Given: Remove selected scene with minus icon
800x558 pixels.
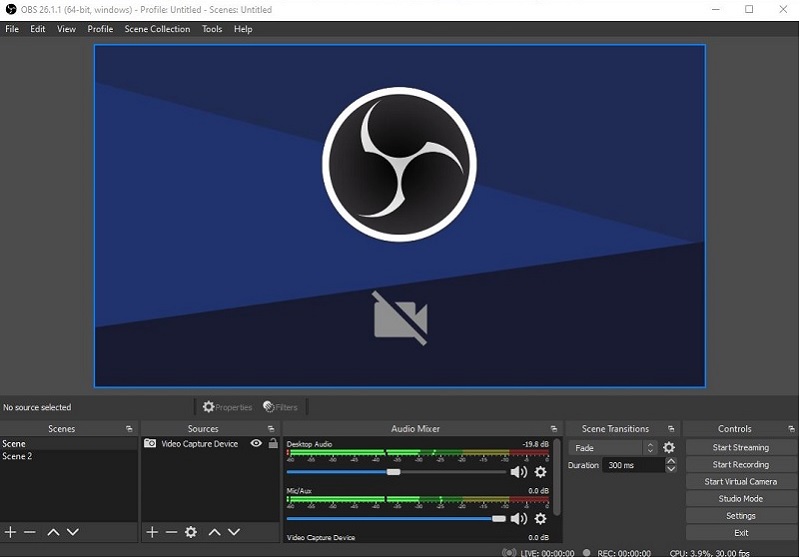Looking at the screenshot, I should (30, 532).
